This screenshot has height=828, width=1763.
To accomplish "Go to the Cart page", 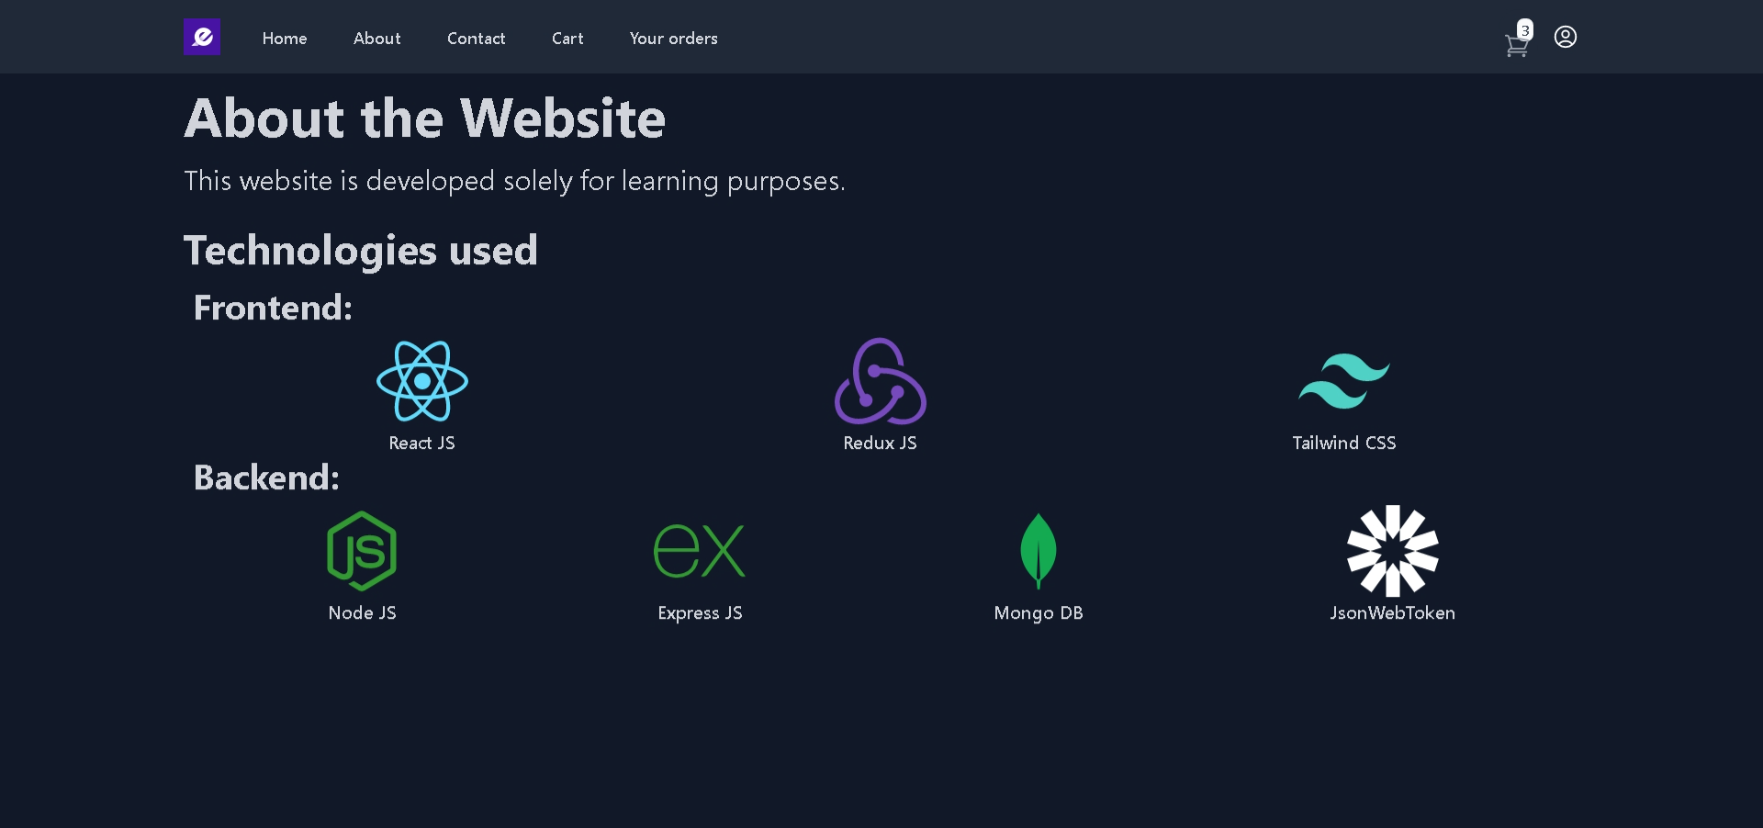I will point(567,38).
